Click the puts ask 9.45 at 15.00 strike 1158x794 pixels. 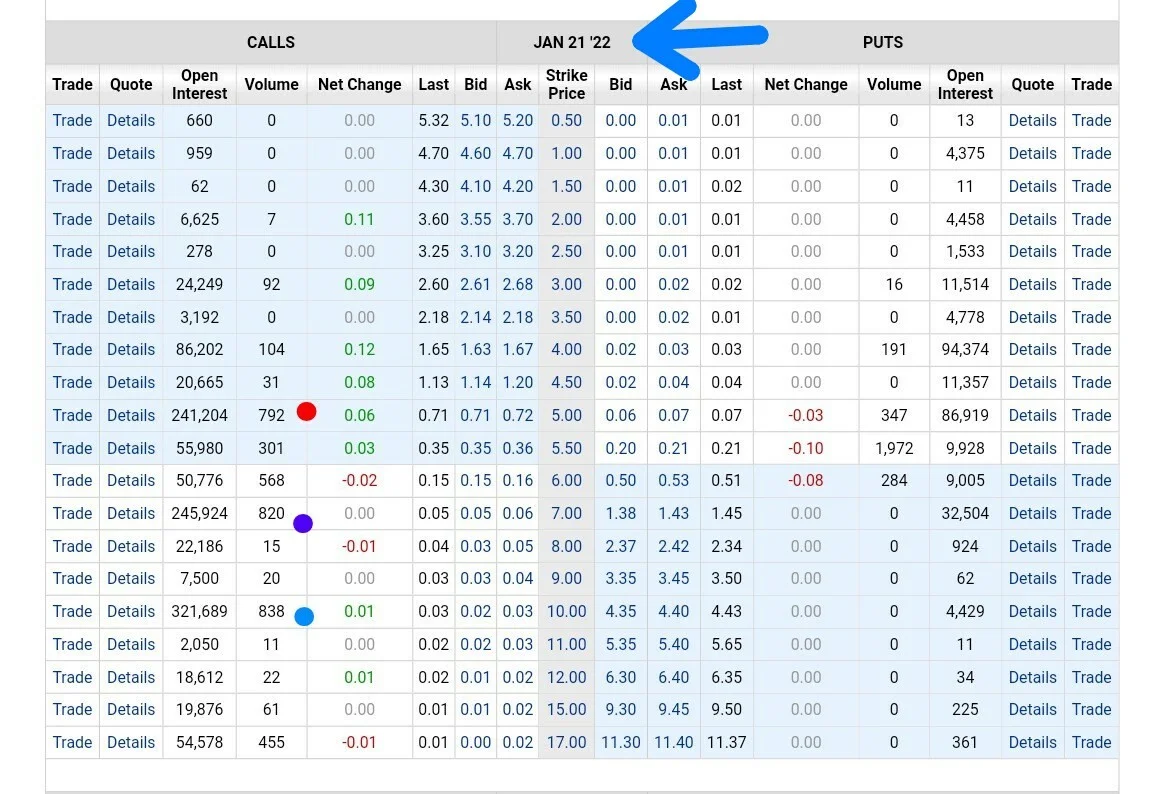coord(674,709)
